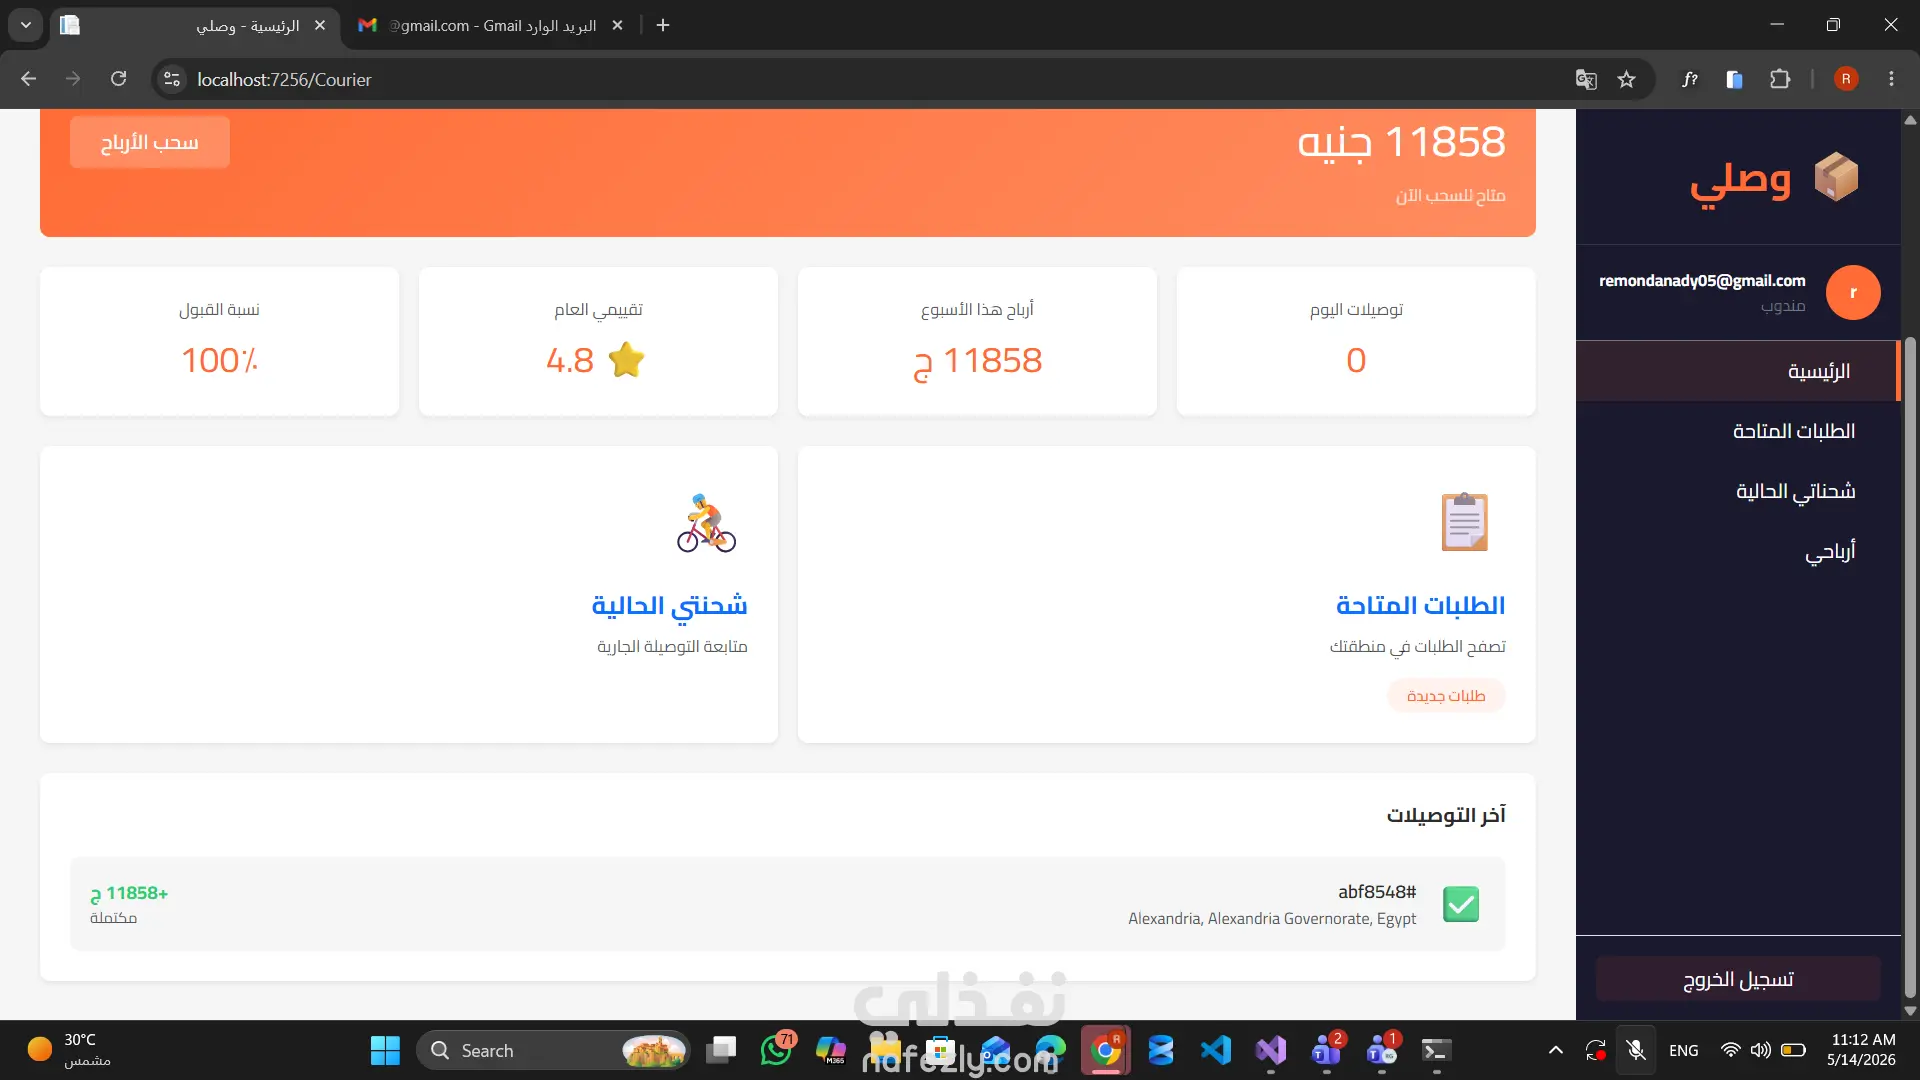Click the #abf8548 order ID text

click(x=1377, y=891)
